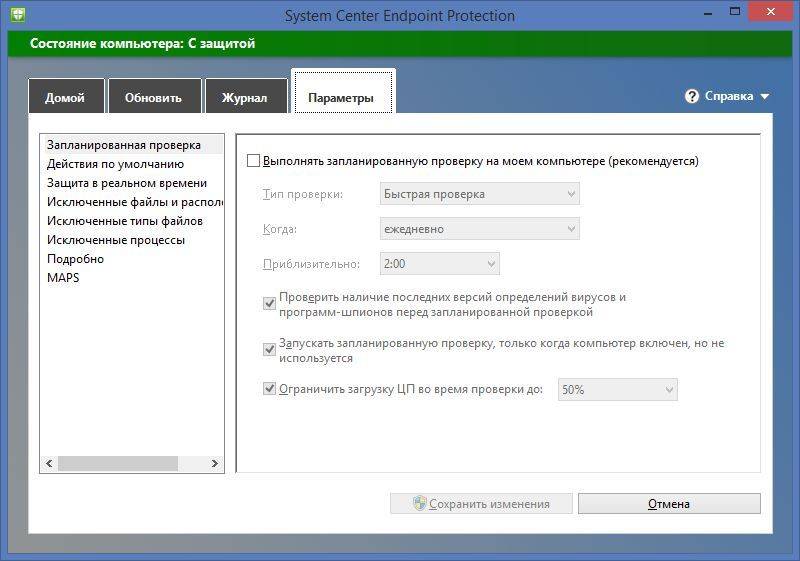This screenshot has height=561, width=800.
Task: Click the Приблизительно label
Action: coord(311,264)
